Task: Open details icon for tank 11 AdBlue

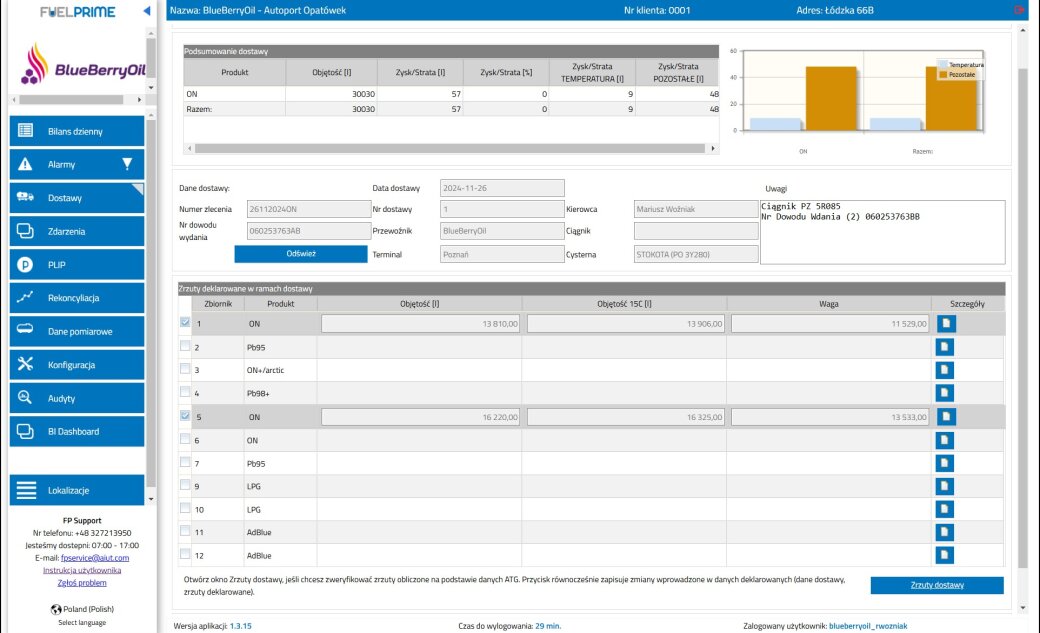Action: coord(944,531)
